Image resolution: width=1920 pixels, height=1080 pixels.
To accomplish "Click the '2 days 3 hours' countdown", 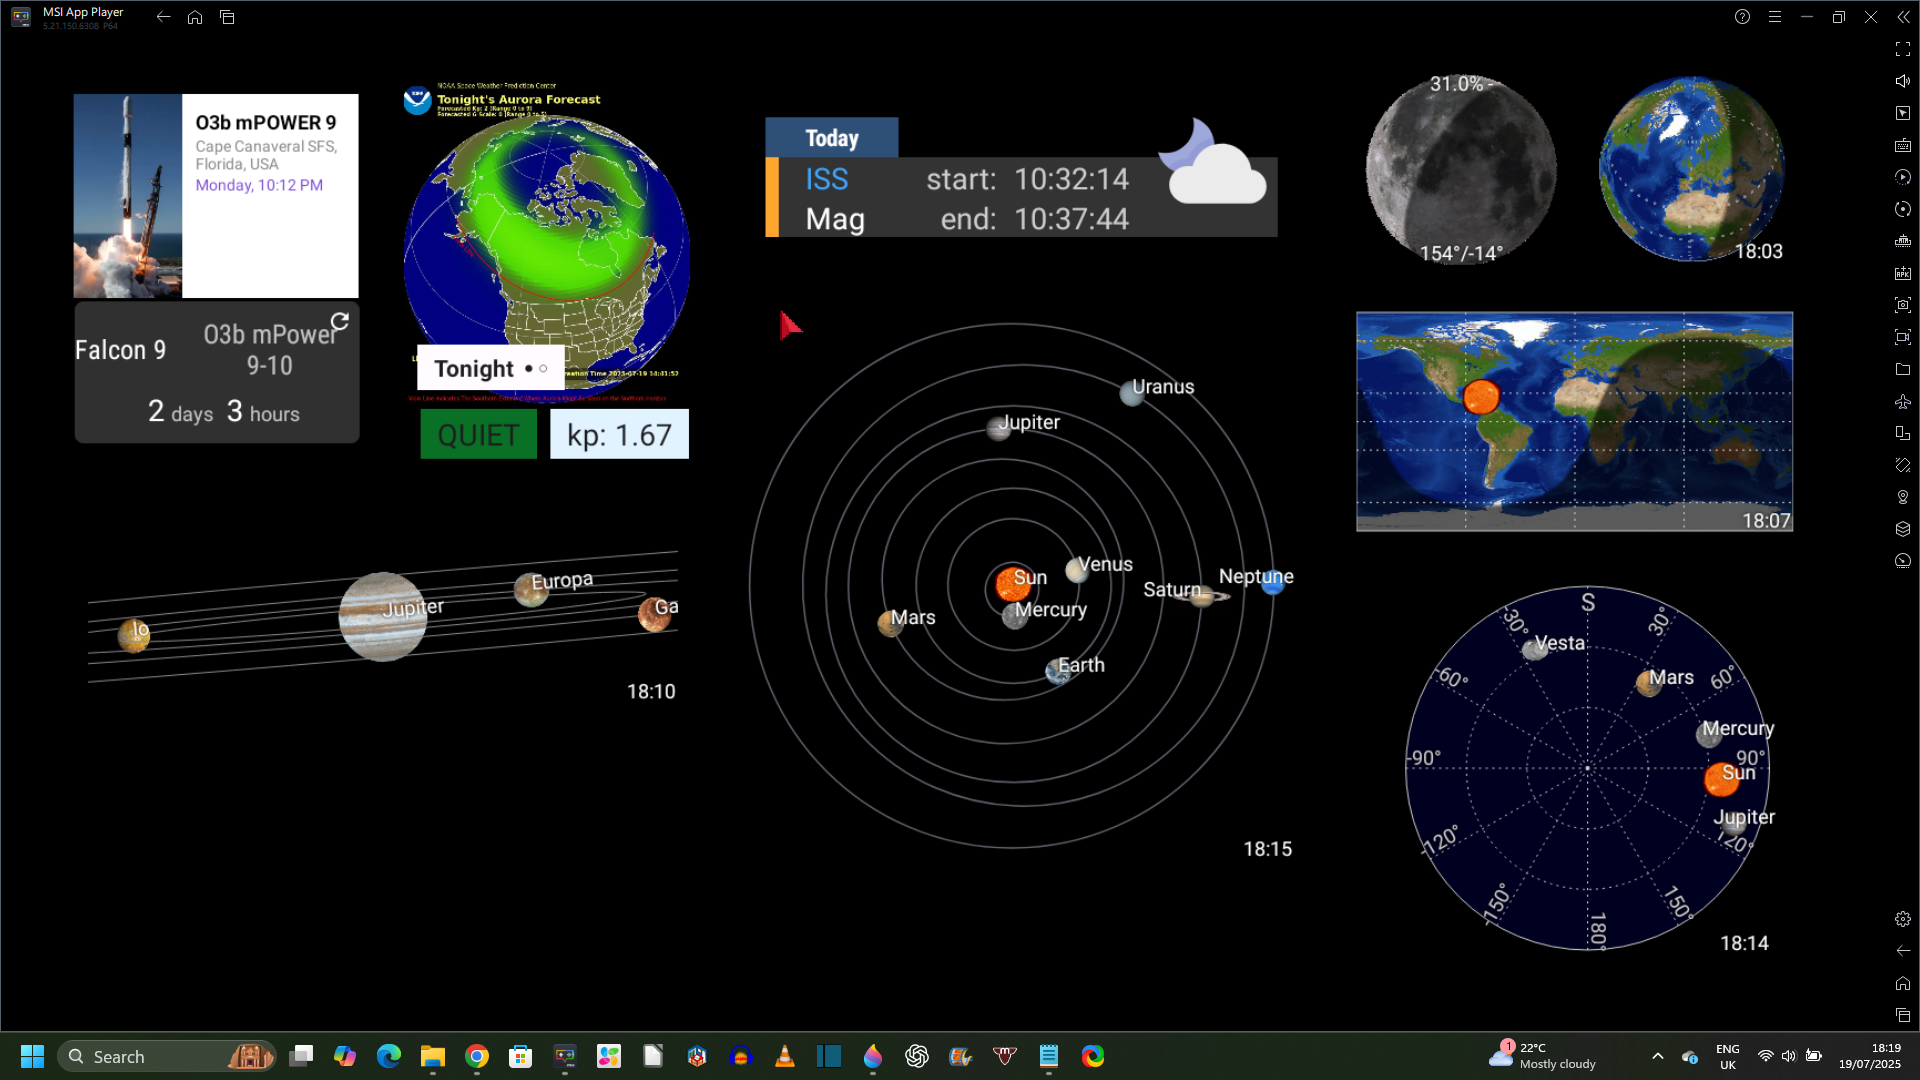I will pos(224,412).
